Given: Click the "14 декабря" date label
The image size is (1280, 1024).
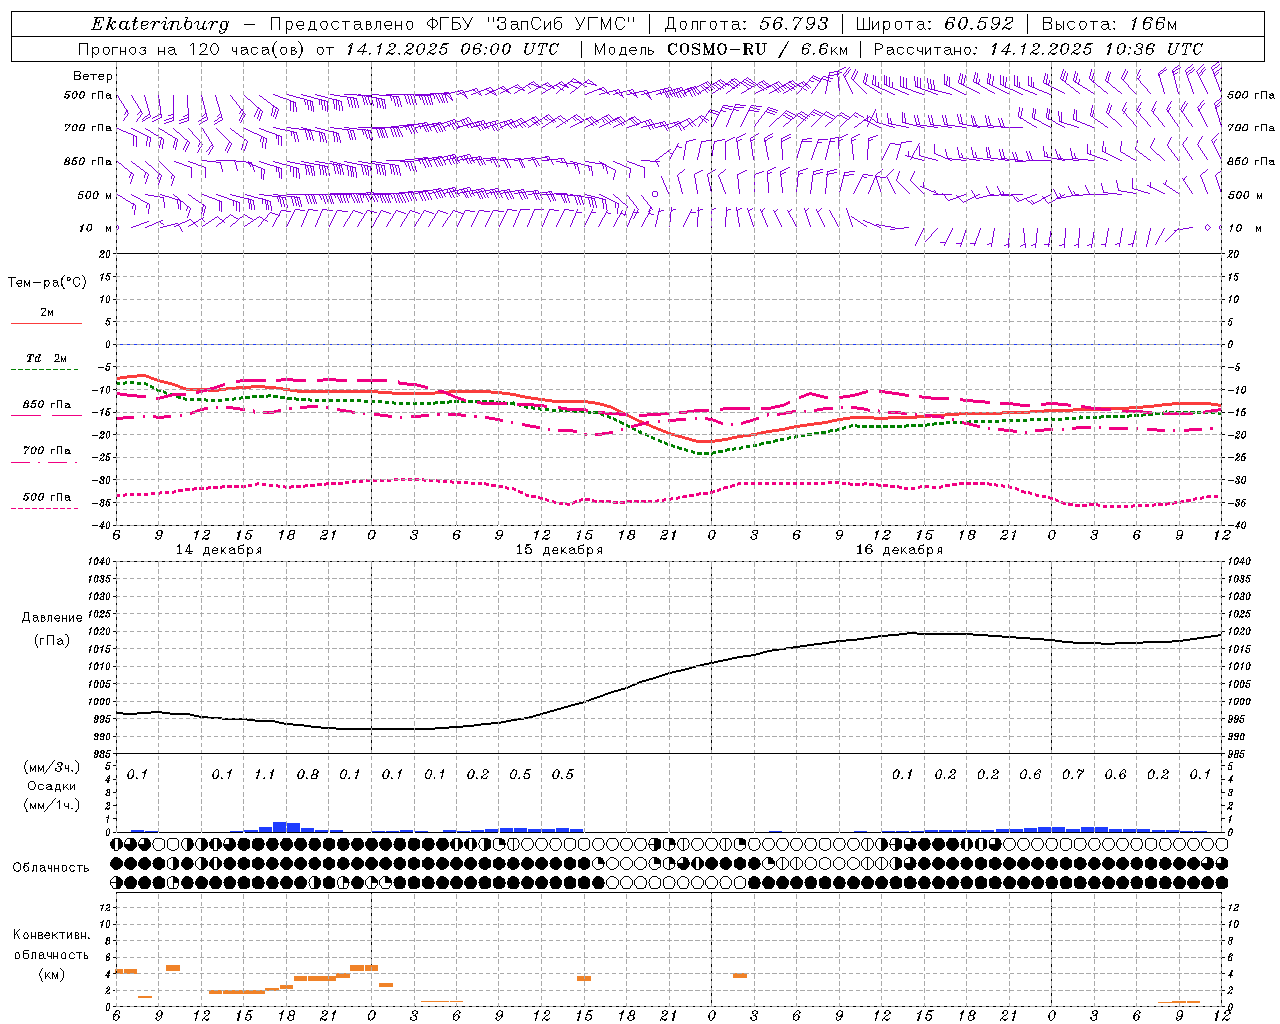Looking at the screenshot, I should (x=219, y=550).
